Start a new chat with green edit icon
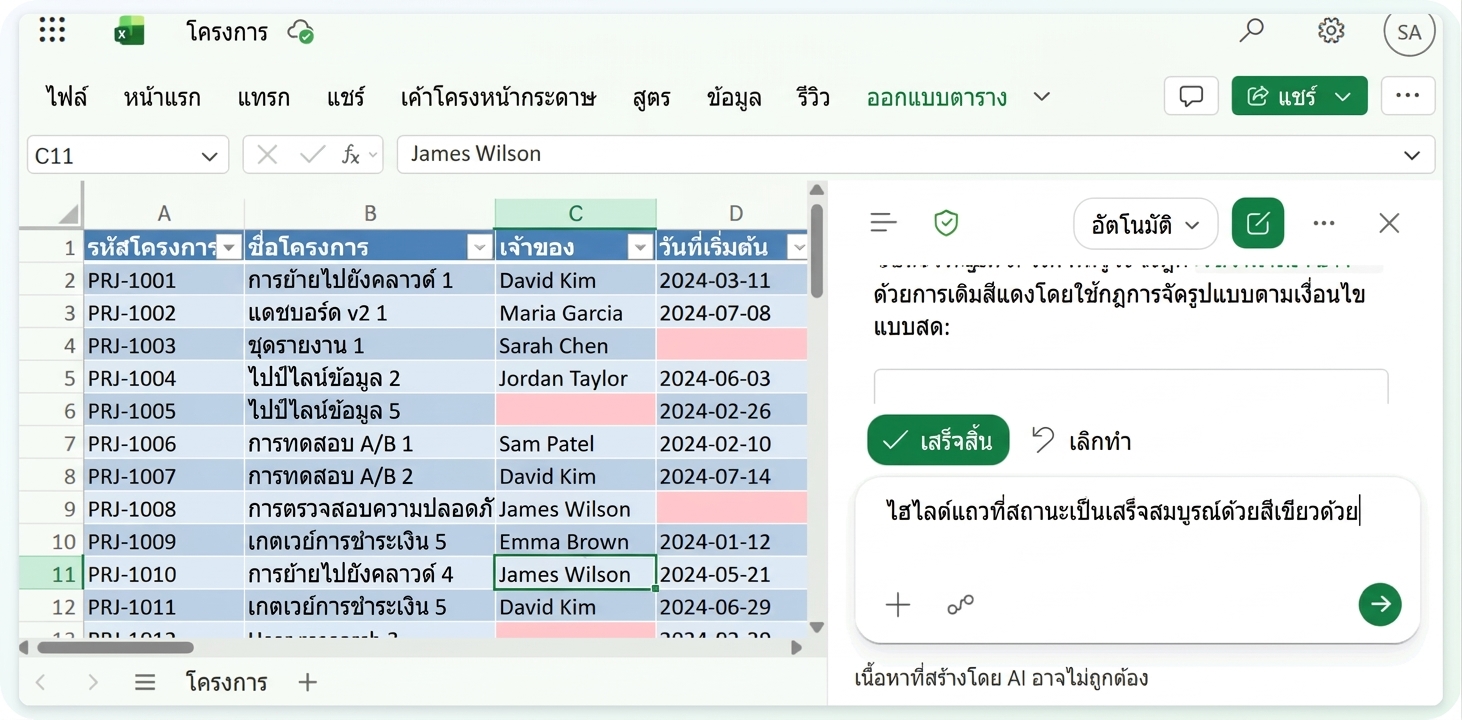 click(x=1258, y=223)
